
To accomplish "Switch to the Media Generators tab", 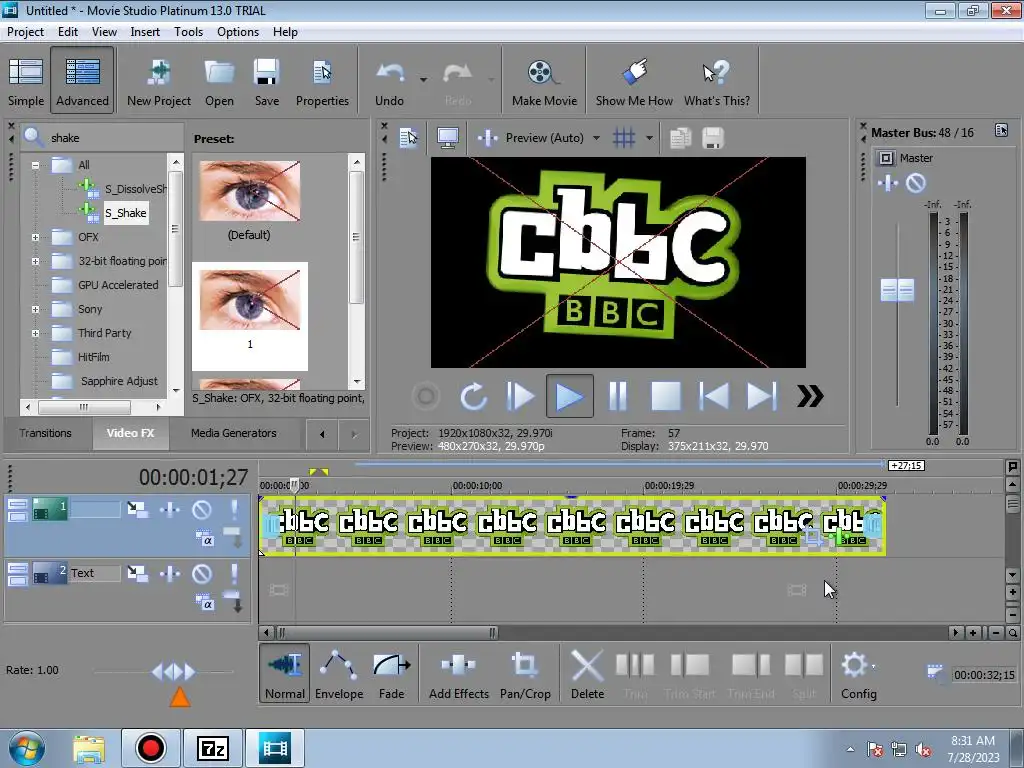I will [x=233, y=433].
